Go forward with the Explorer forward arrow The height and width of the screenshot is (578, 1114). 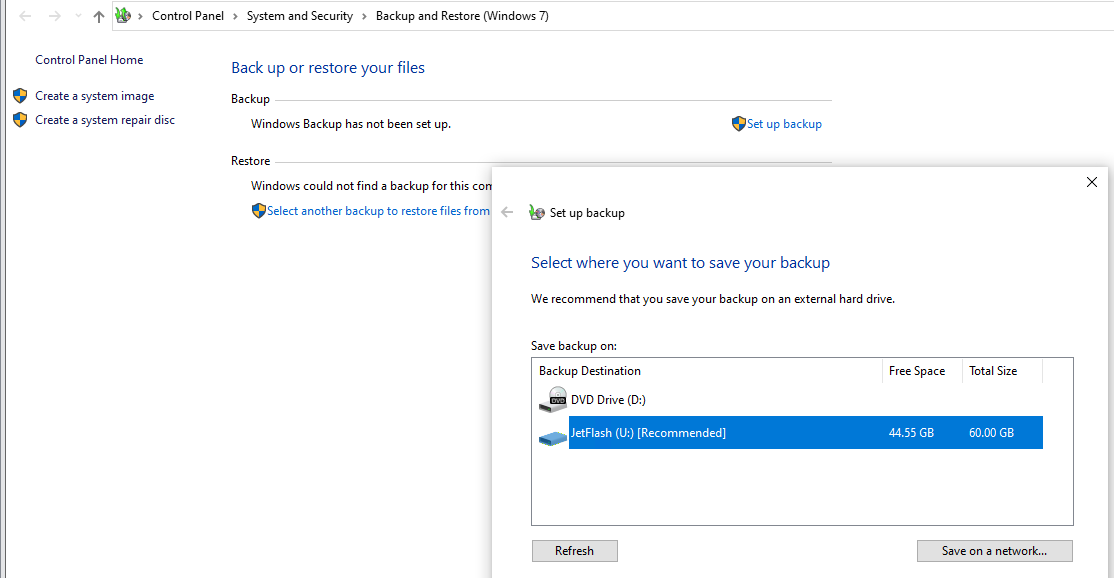pyautogui.click(x=55, y=16)
